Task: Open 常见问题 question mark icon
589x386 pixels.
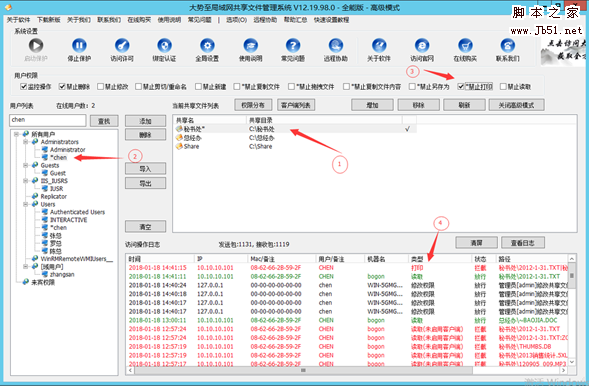Action: point(293,45)
